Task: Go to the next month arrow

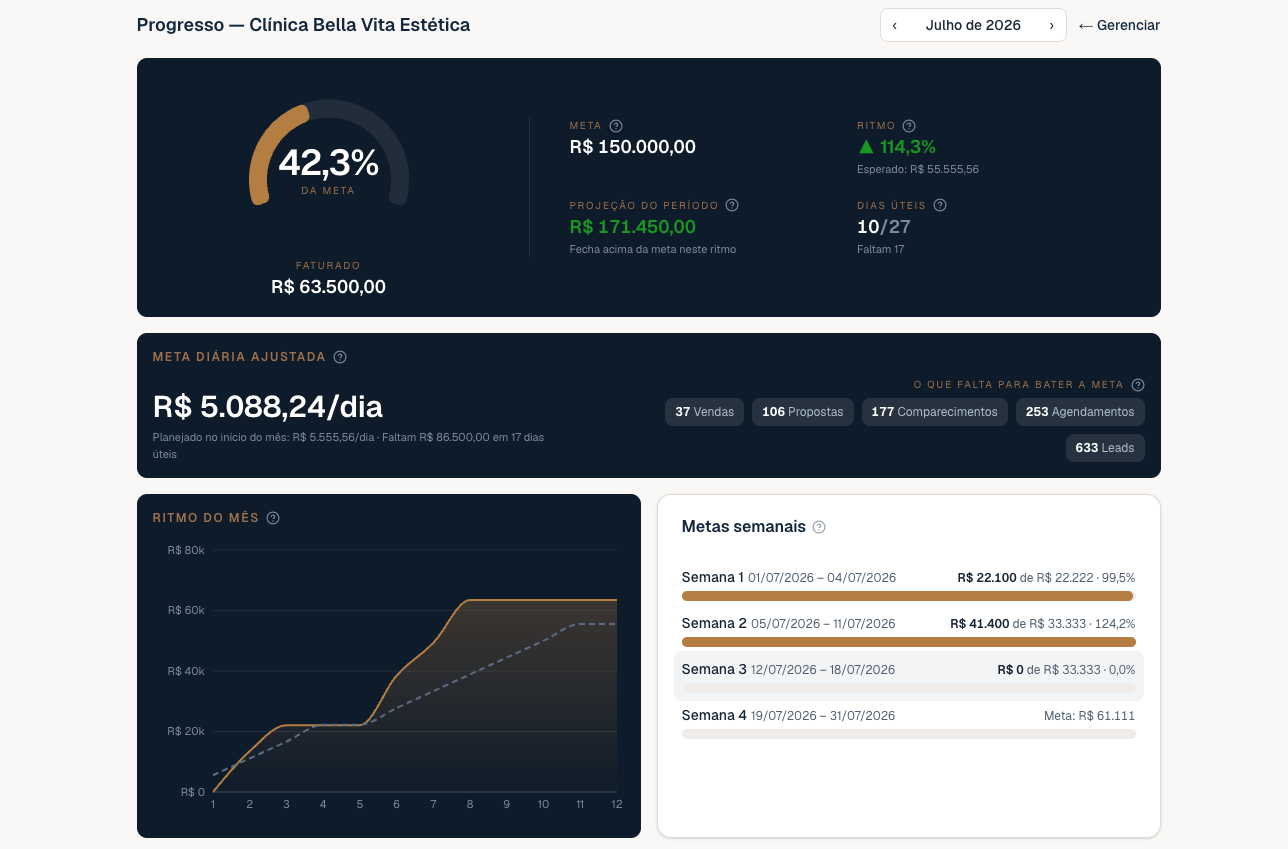Action: [1051, 25]
